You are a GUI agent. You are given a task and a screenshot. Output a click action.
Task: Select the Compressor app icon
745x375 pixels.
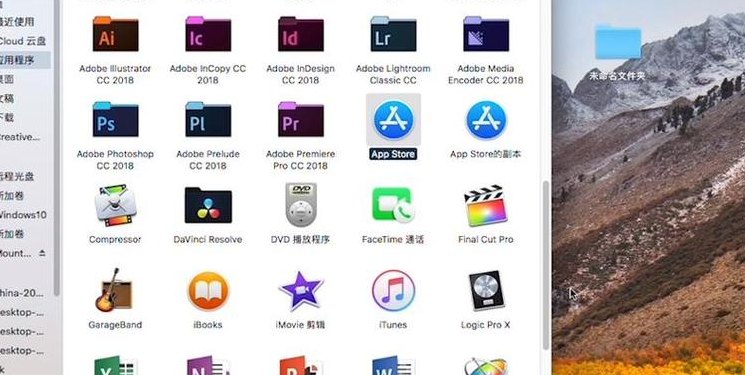pyautogui.click(x=115, y=205)
